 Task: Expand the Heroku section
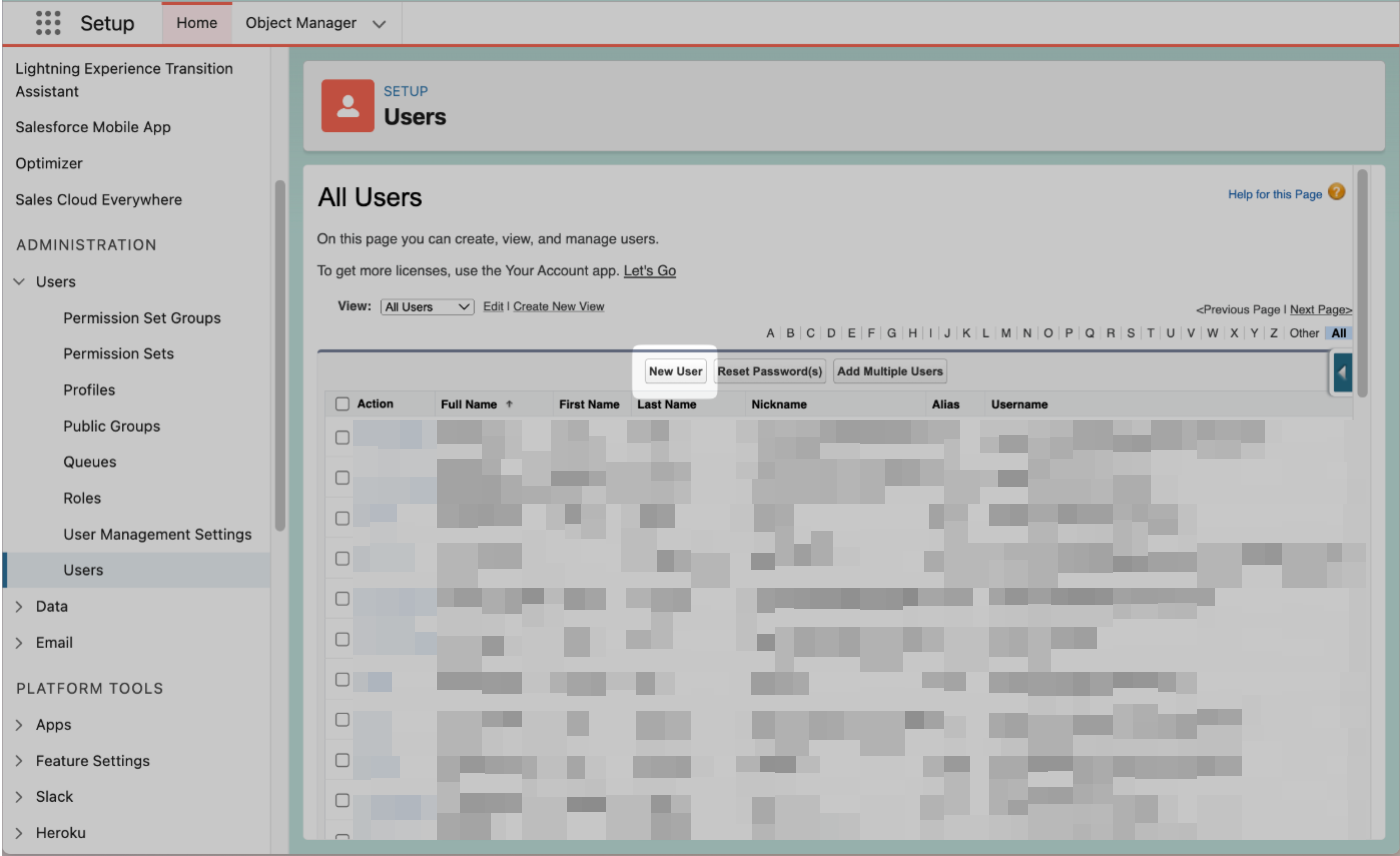(x=19, y=833)
